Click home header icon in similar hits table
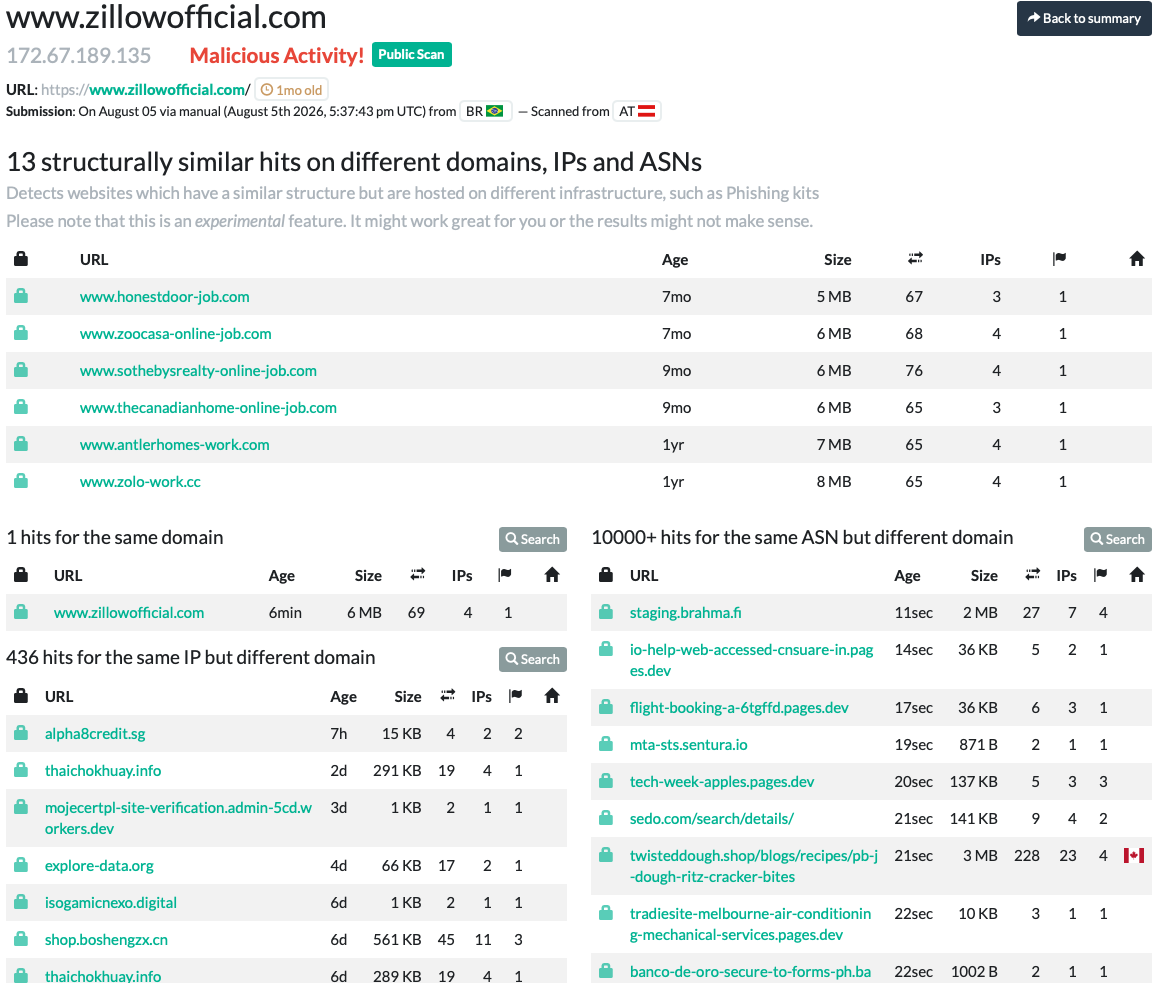1157x983 pixels. coord(1136,258)
